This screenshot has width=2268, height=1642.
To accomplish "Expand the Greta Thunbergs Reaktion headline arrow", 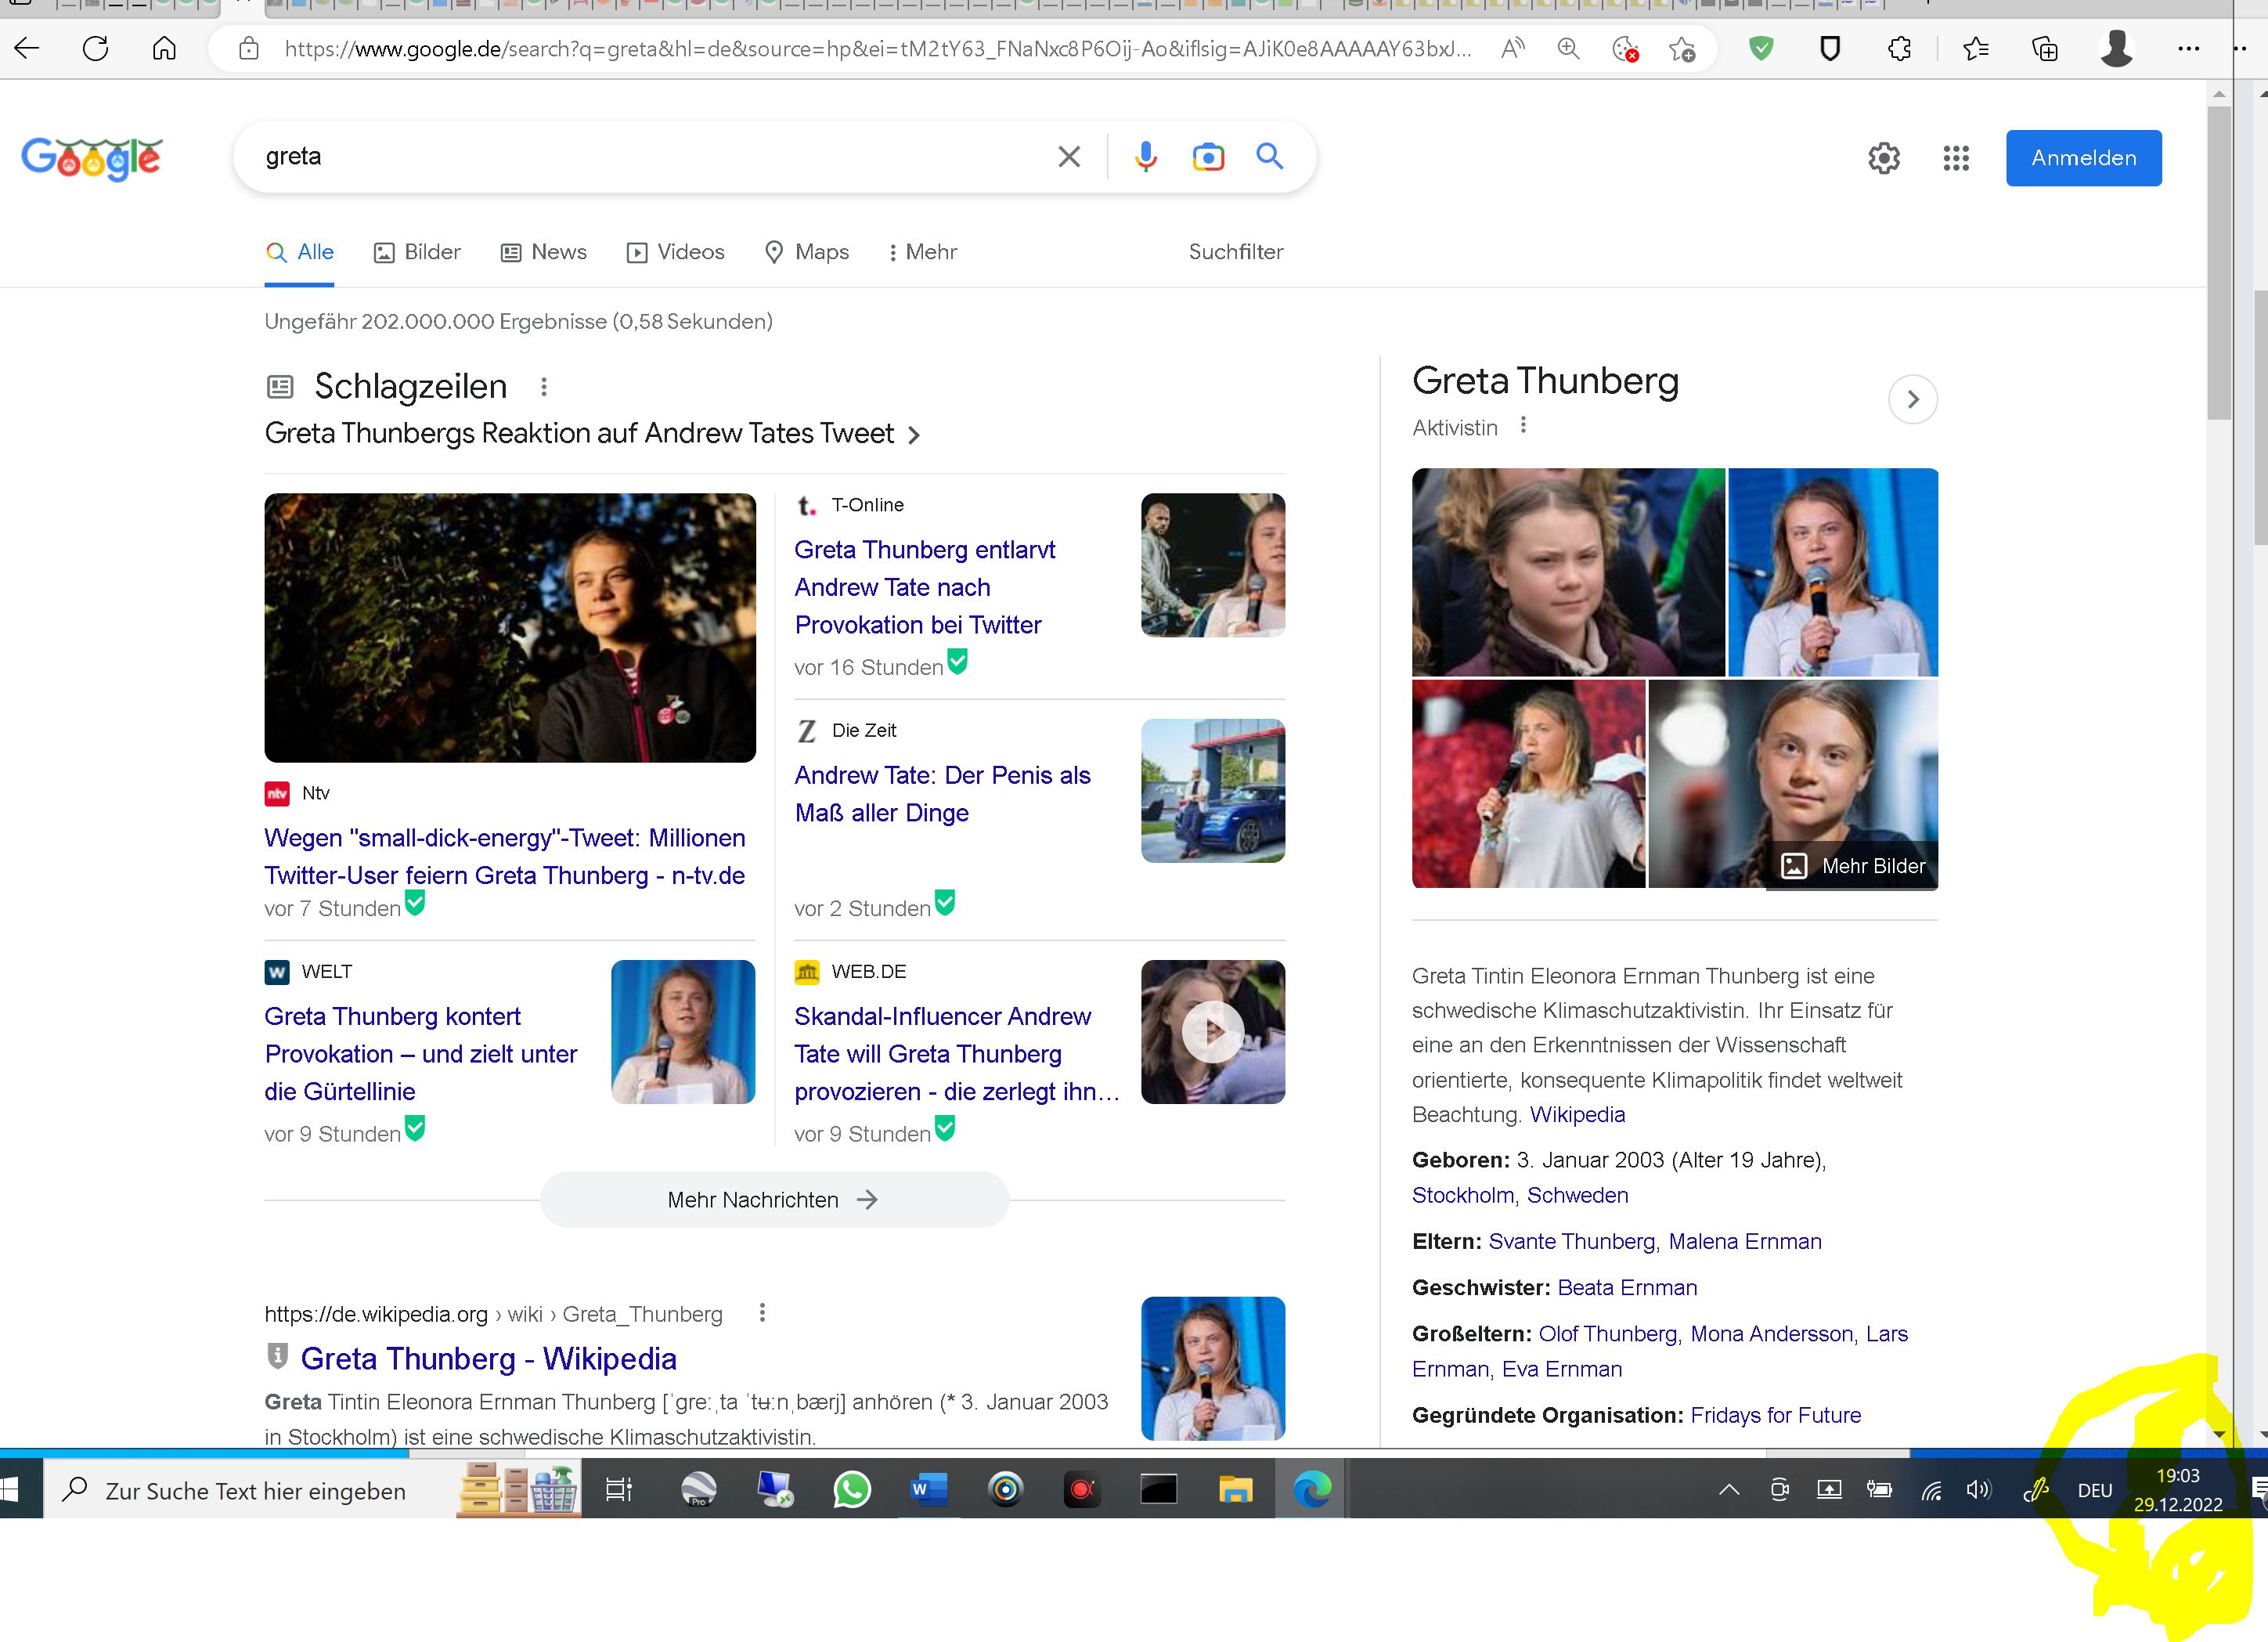I will tap(913, 435).
